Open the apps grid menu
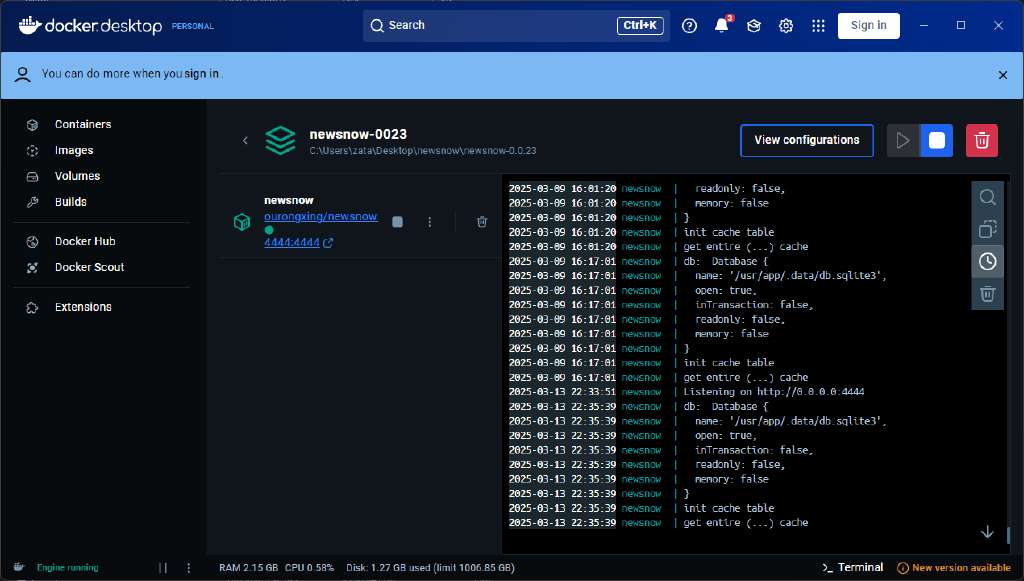 (x=818, y=25)
